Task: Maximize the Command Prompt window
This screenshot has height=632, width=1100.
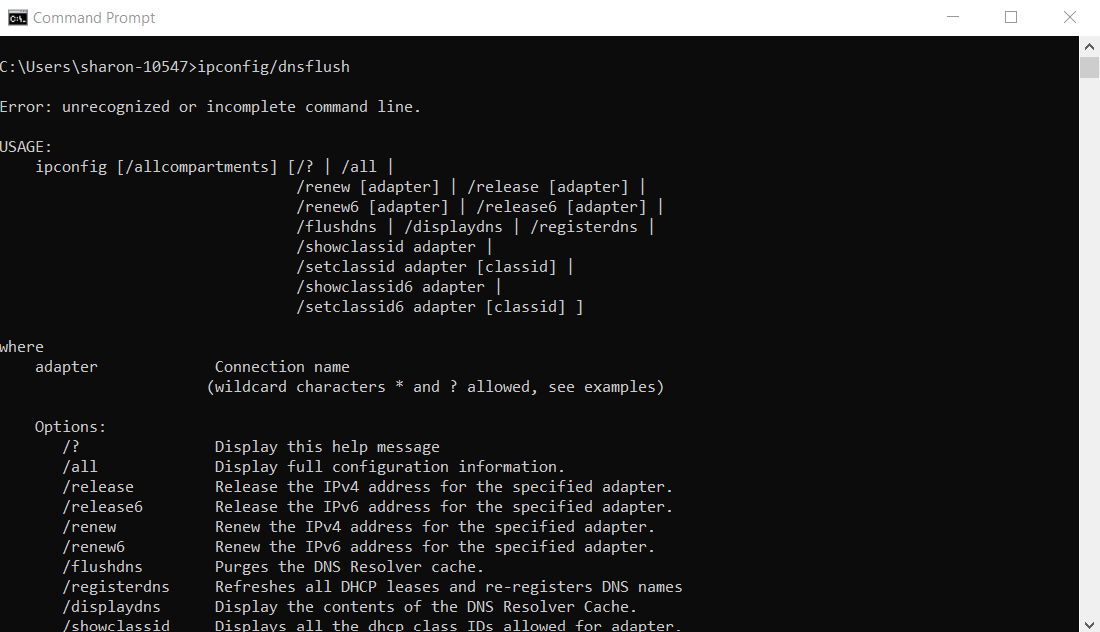Action: 1011,17
